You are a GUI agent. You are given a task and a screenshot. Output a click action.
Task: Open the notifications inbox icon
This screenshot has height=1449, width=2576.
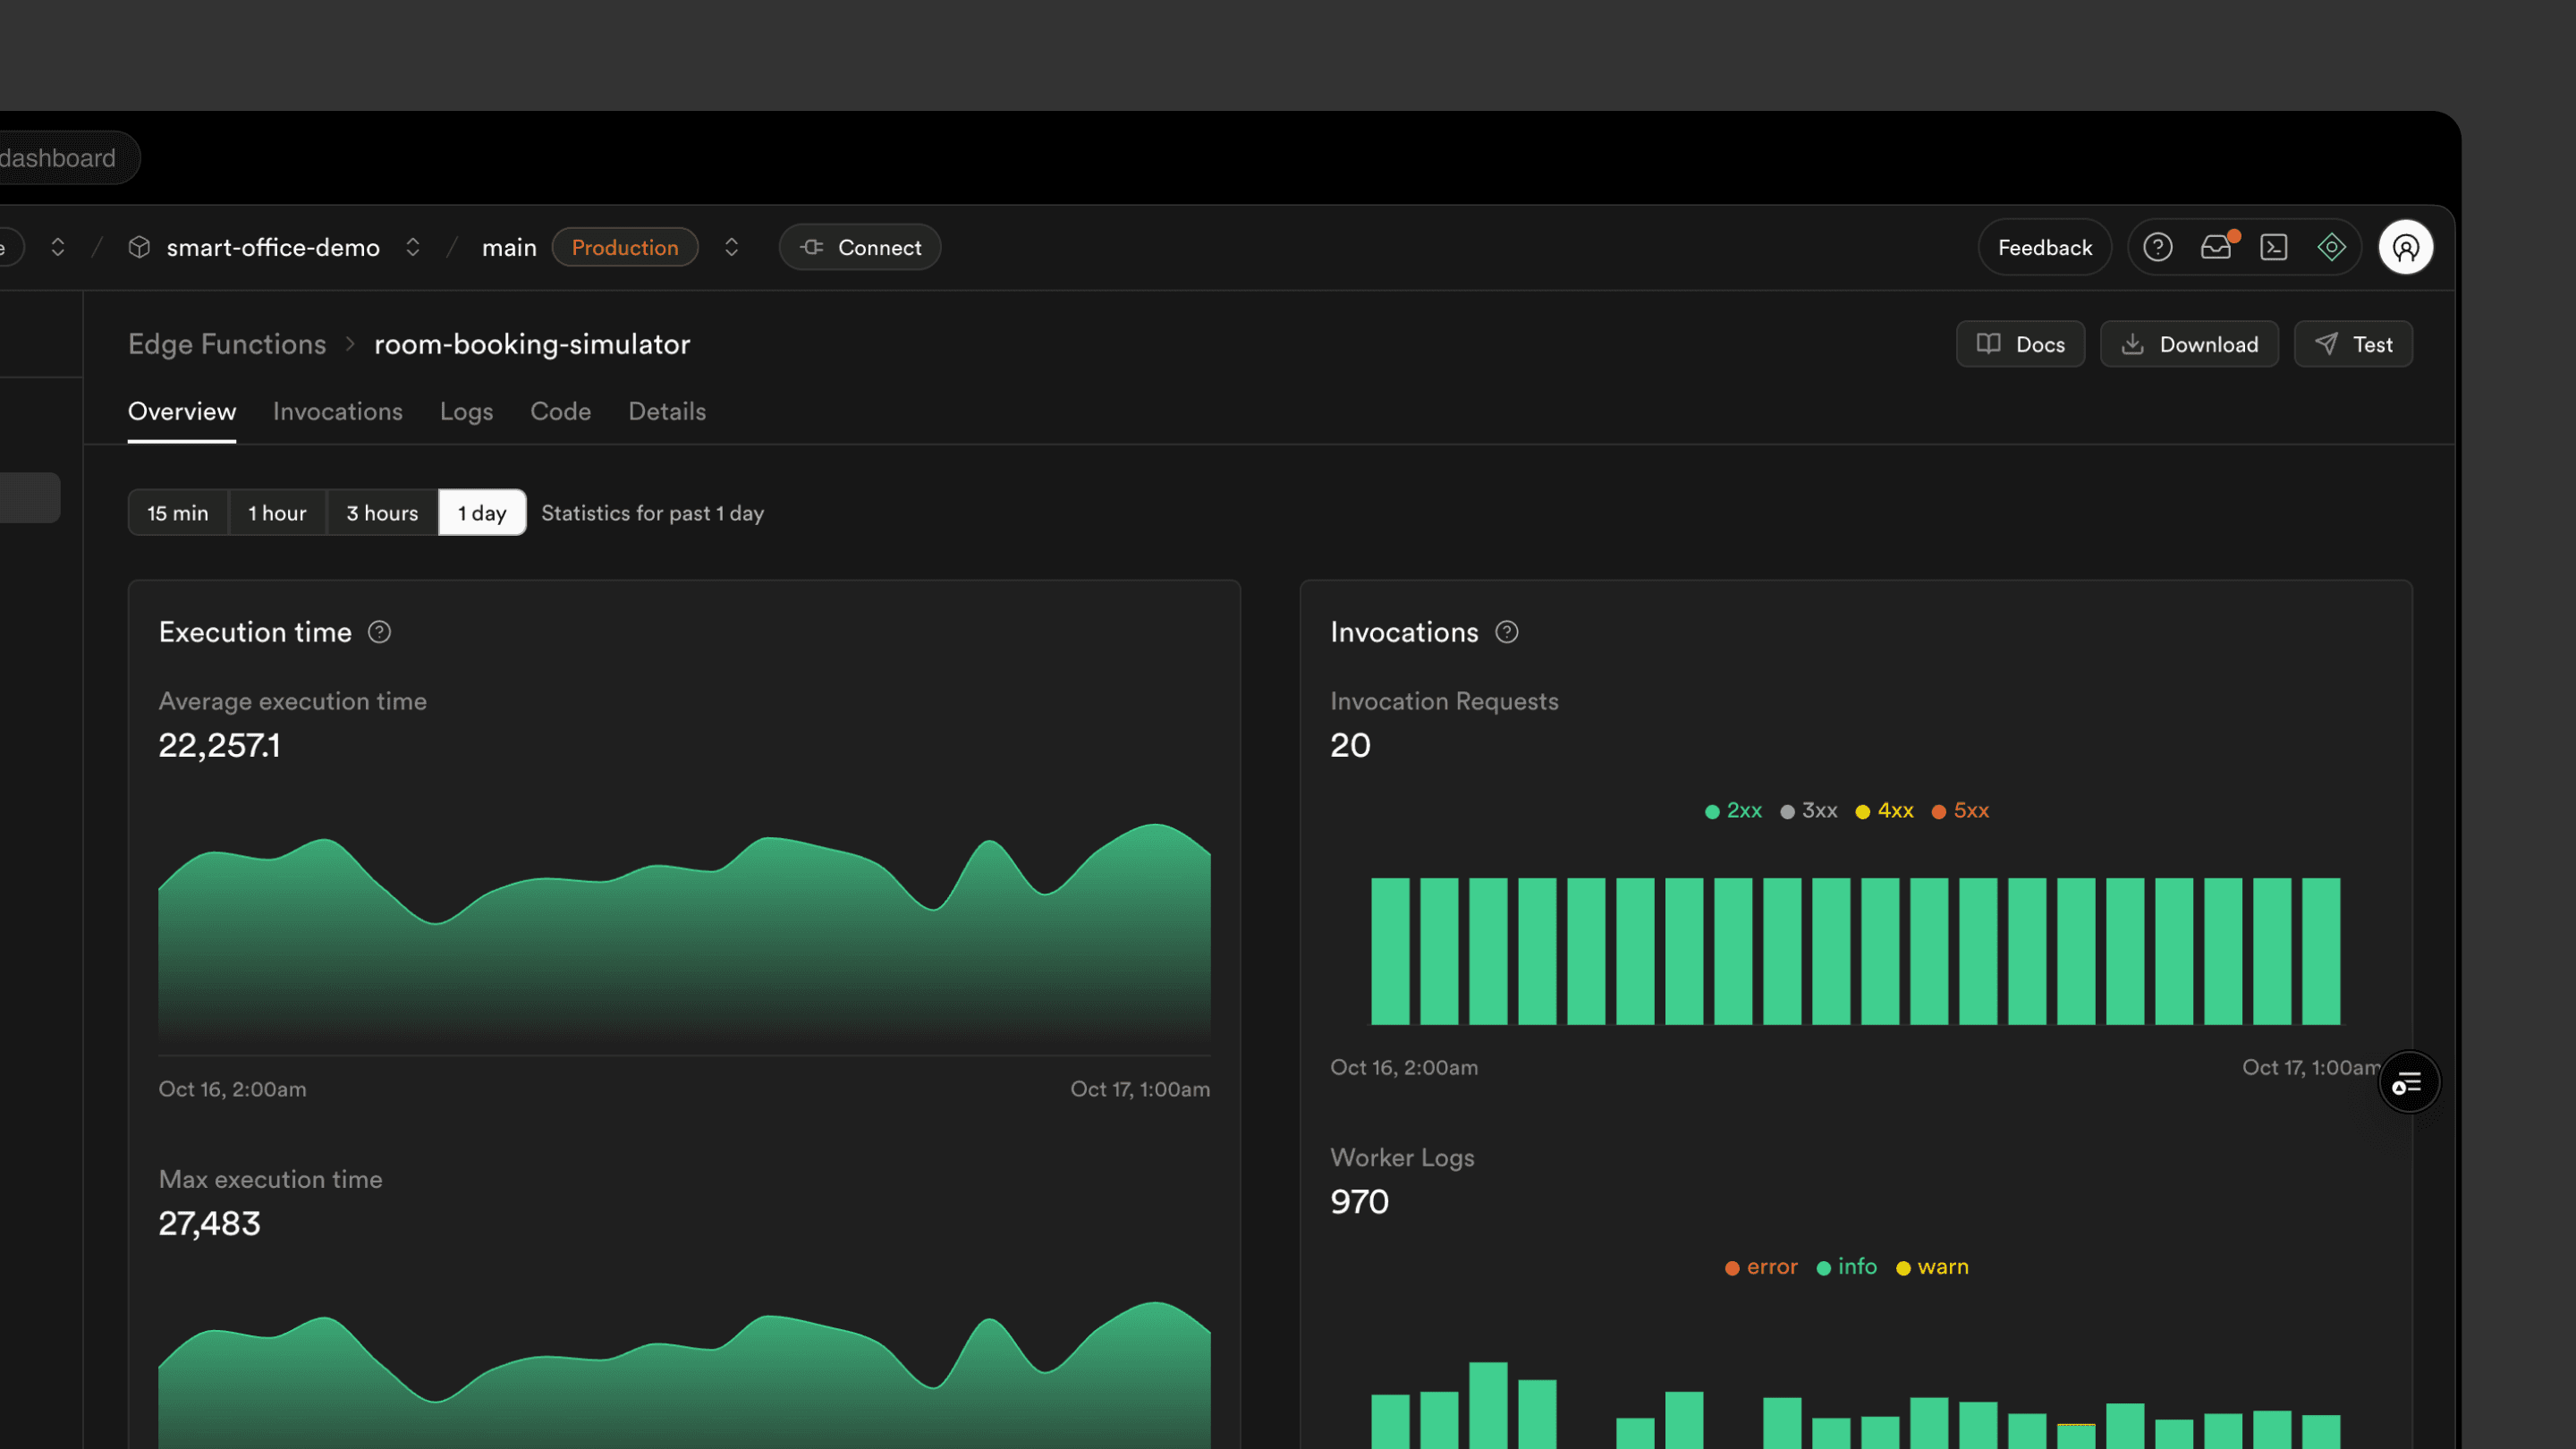coord(2216,247)
